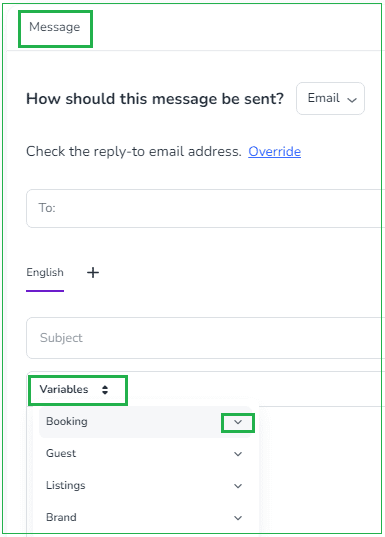Expand the Listings variables chevron
Screen dimensions: 385x537
tap(238, 486)
